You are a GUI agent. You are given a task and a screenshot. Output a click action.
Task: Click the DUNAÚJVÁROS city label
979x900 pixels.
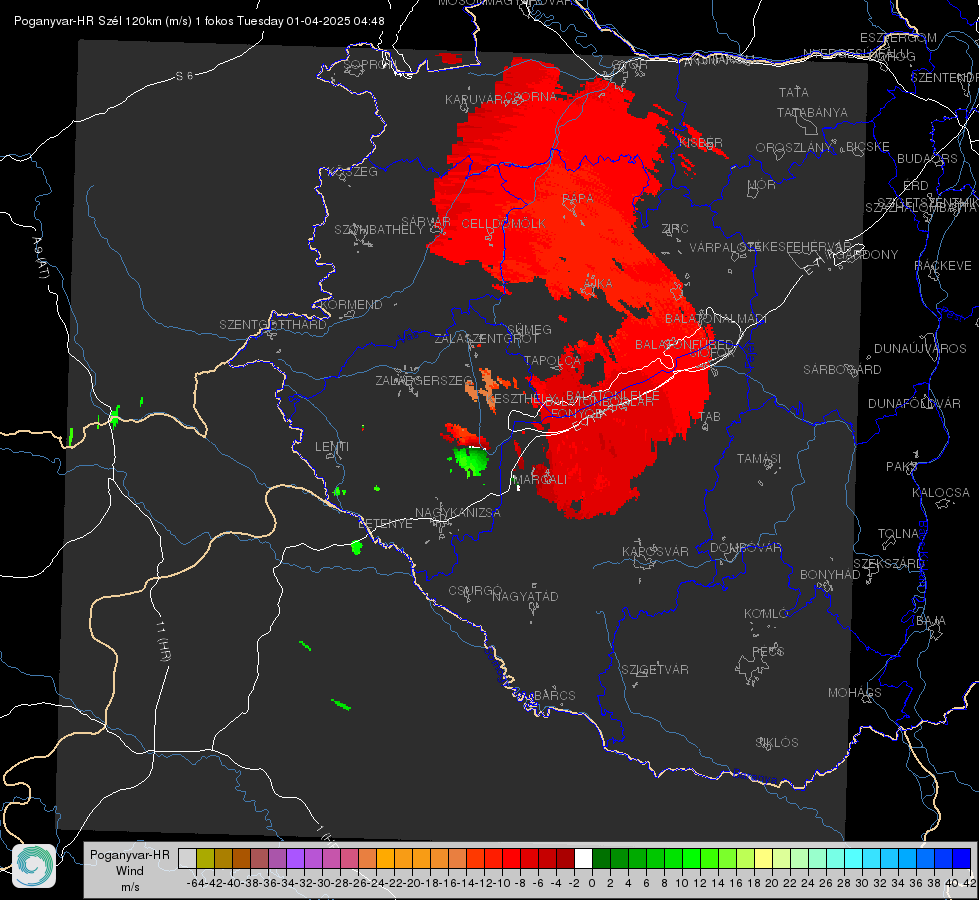[x=920, y=349]
